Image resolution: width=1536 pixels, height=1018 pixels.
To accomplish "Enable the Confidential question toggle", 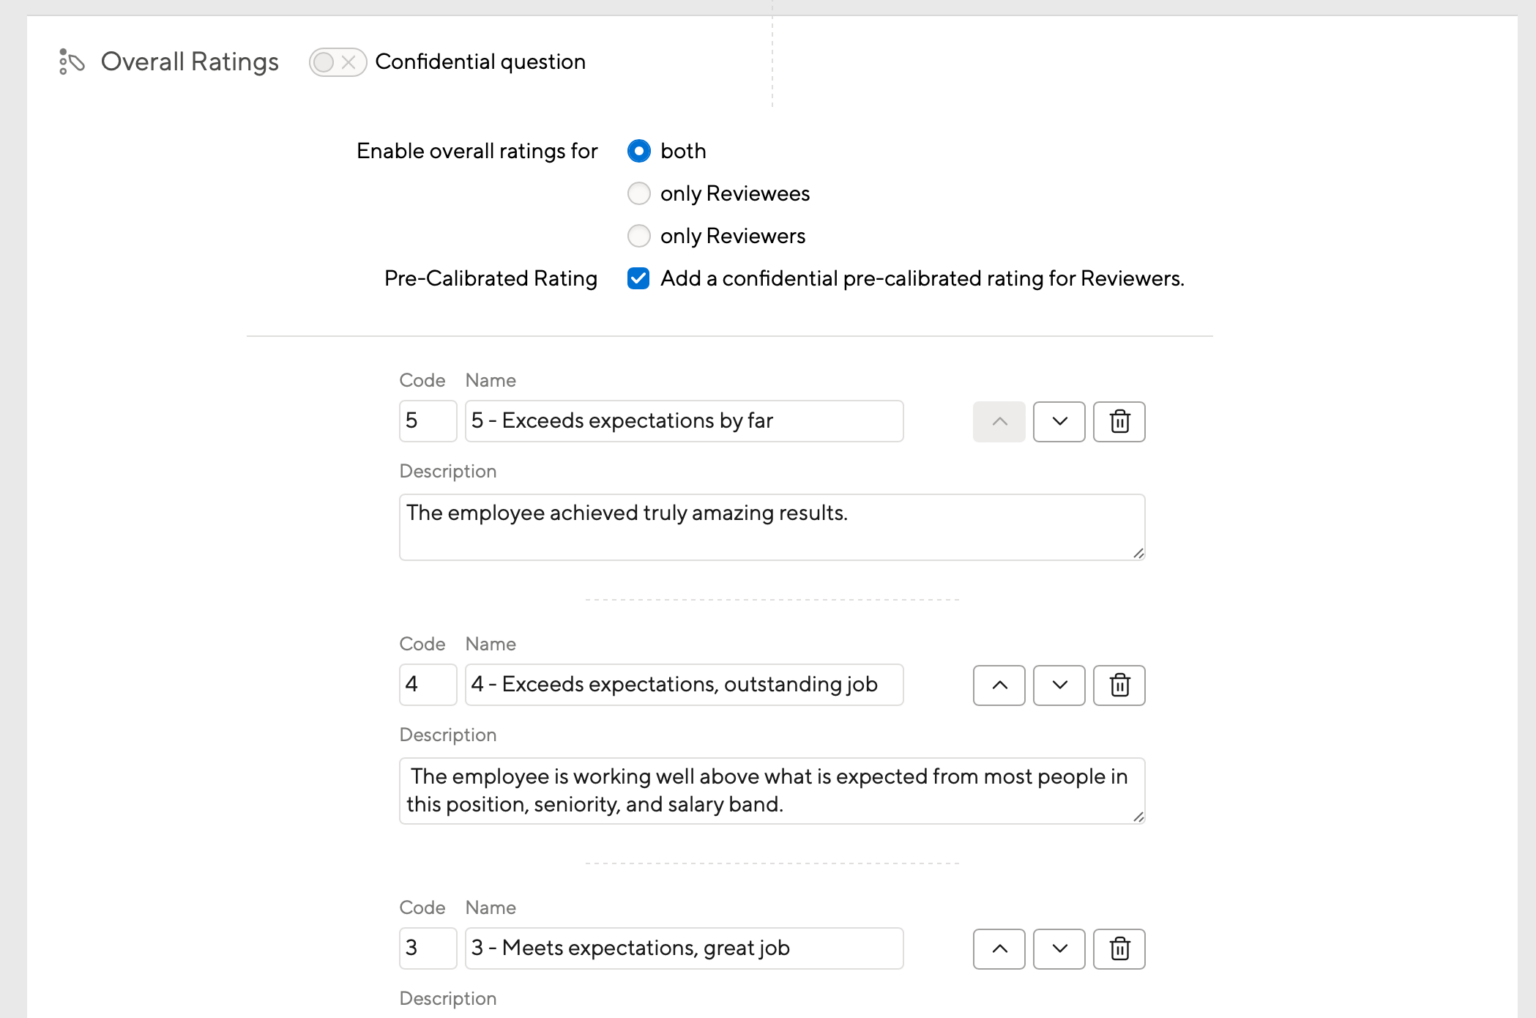I will point(337,61).
